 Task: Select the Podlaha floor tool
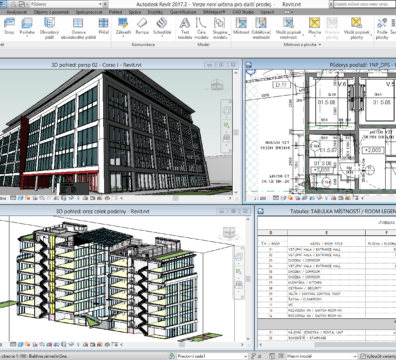coord(27,27)
